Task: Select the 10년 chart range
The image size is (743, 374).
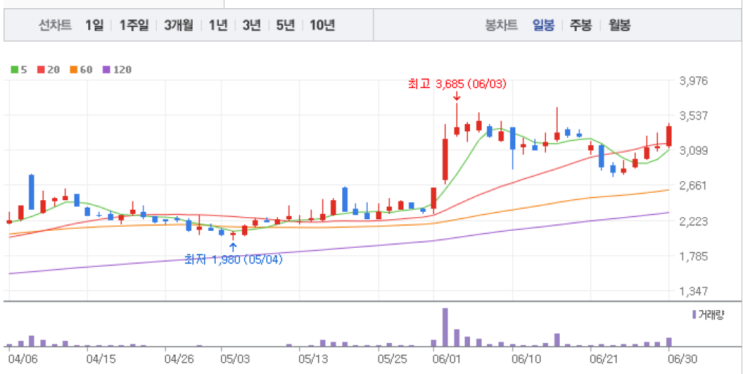Action: (x=322, y=25)
